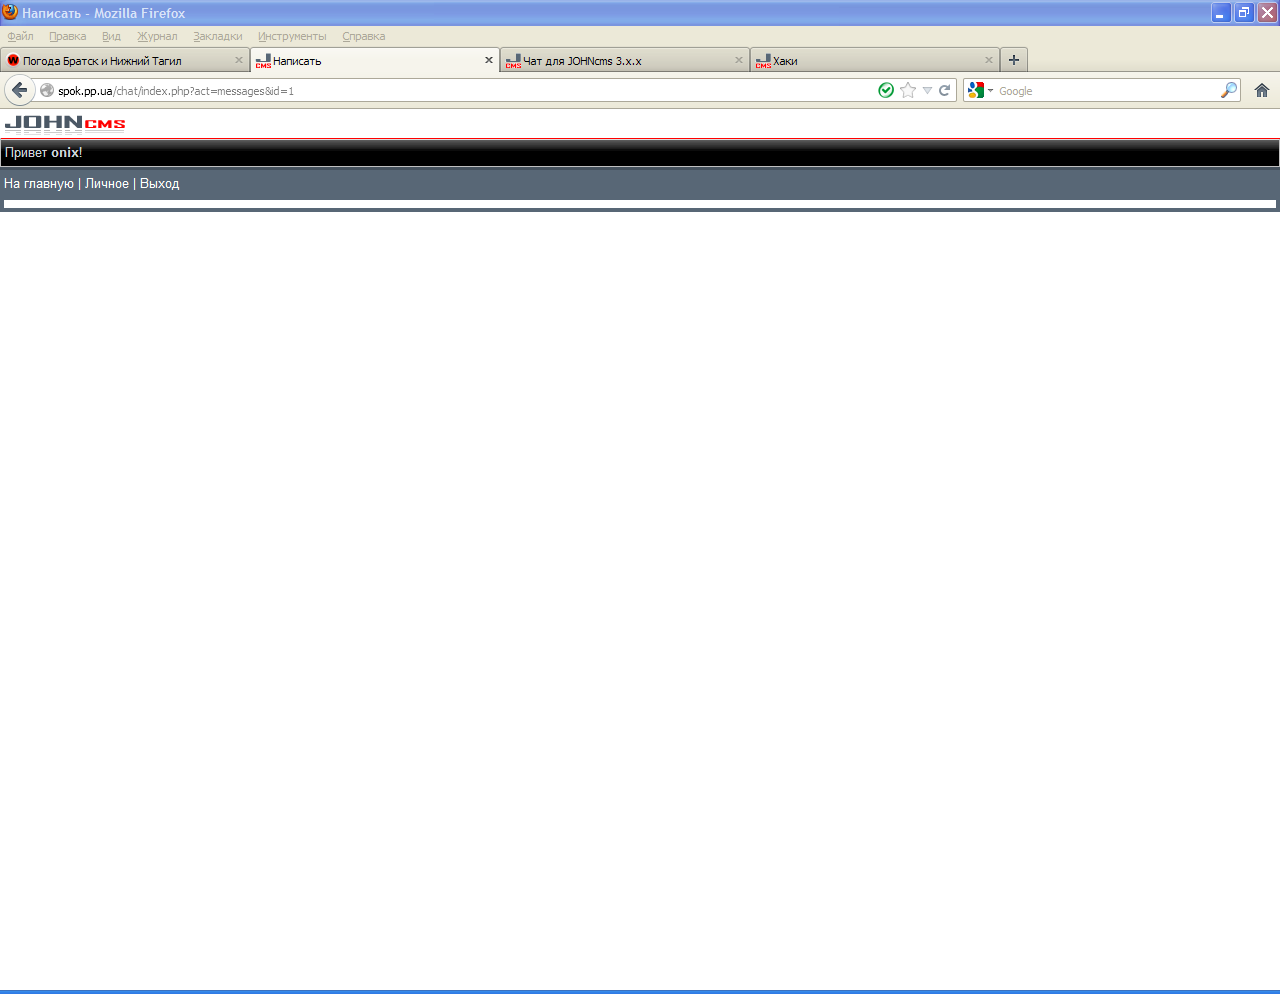
Task: Bookmark this page with the star icon
Action: click(908, 90)
